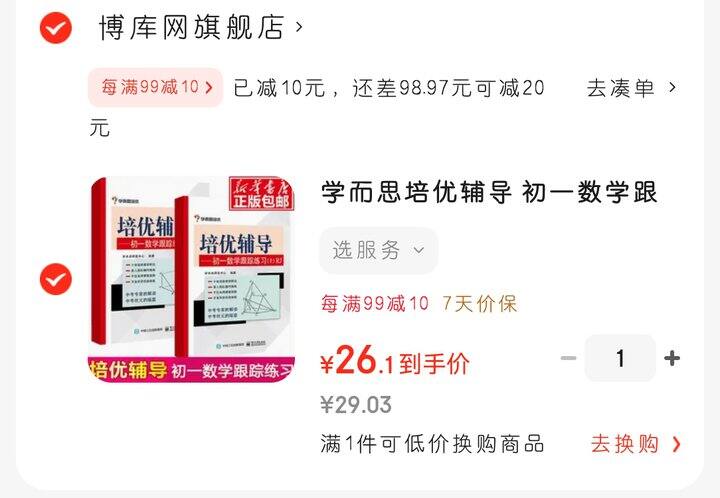
Task: Click the quantity field showing 1
Action: (x=620, y=358)
